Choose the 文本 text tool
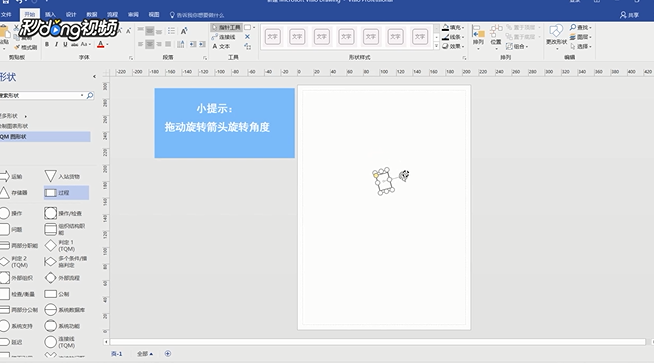 pos(221,46)
